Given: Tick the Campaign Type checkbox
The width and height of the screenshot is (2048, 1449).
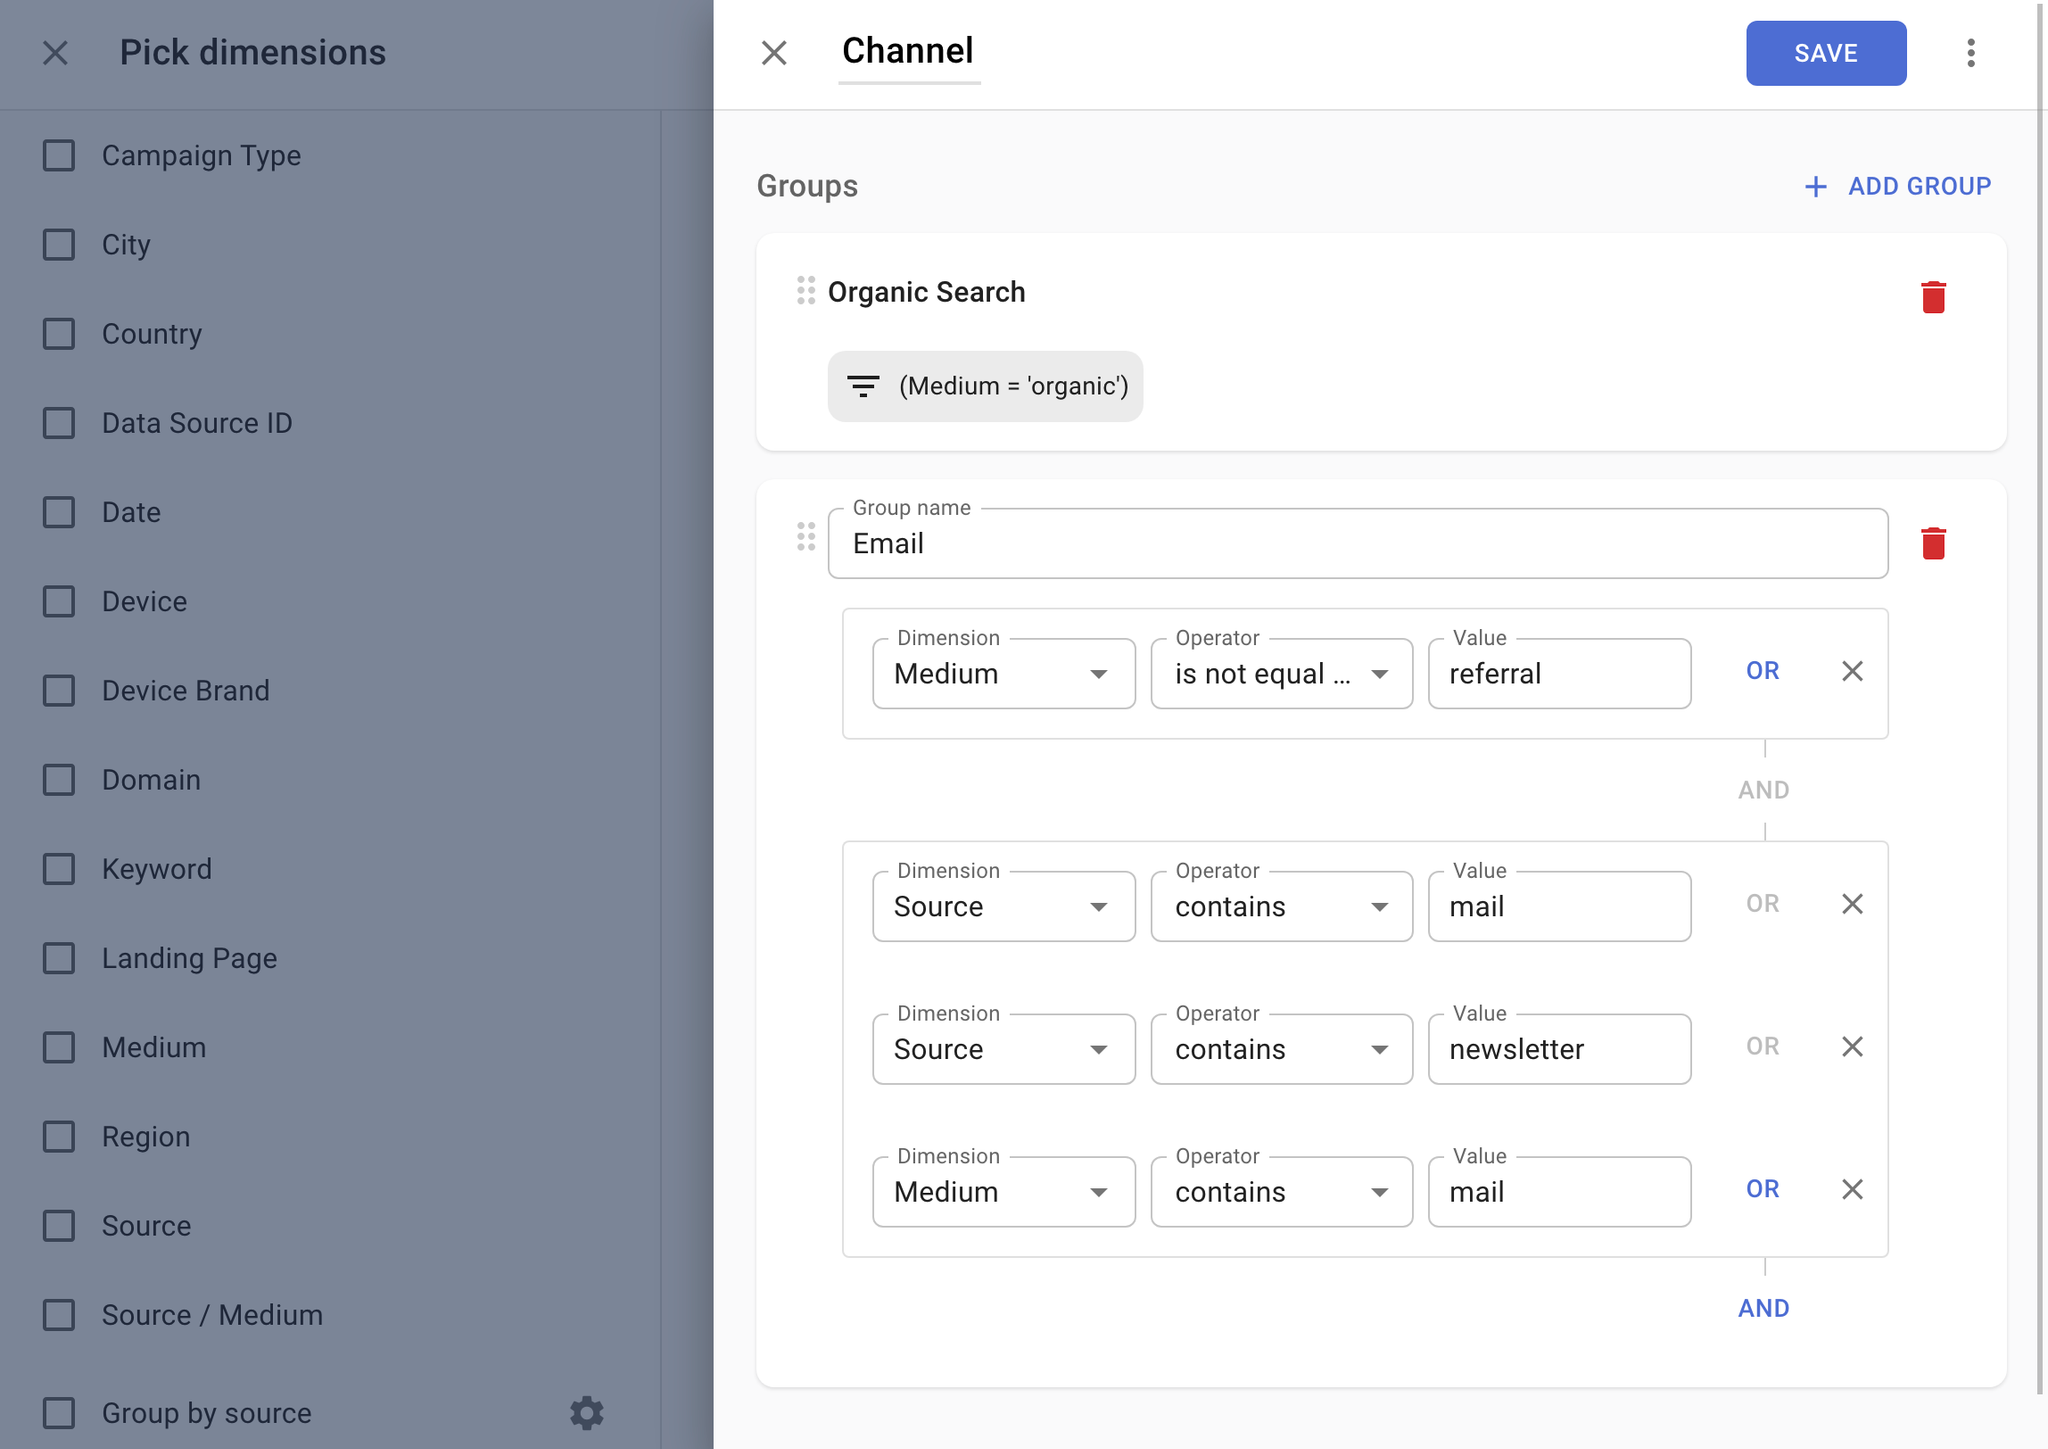Looking at the screenshot, I should pos(59,156).
